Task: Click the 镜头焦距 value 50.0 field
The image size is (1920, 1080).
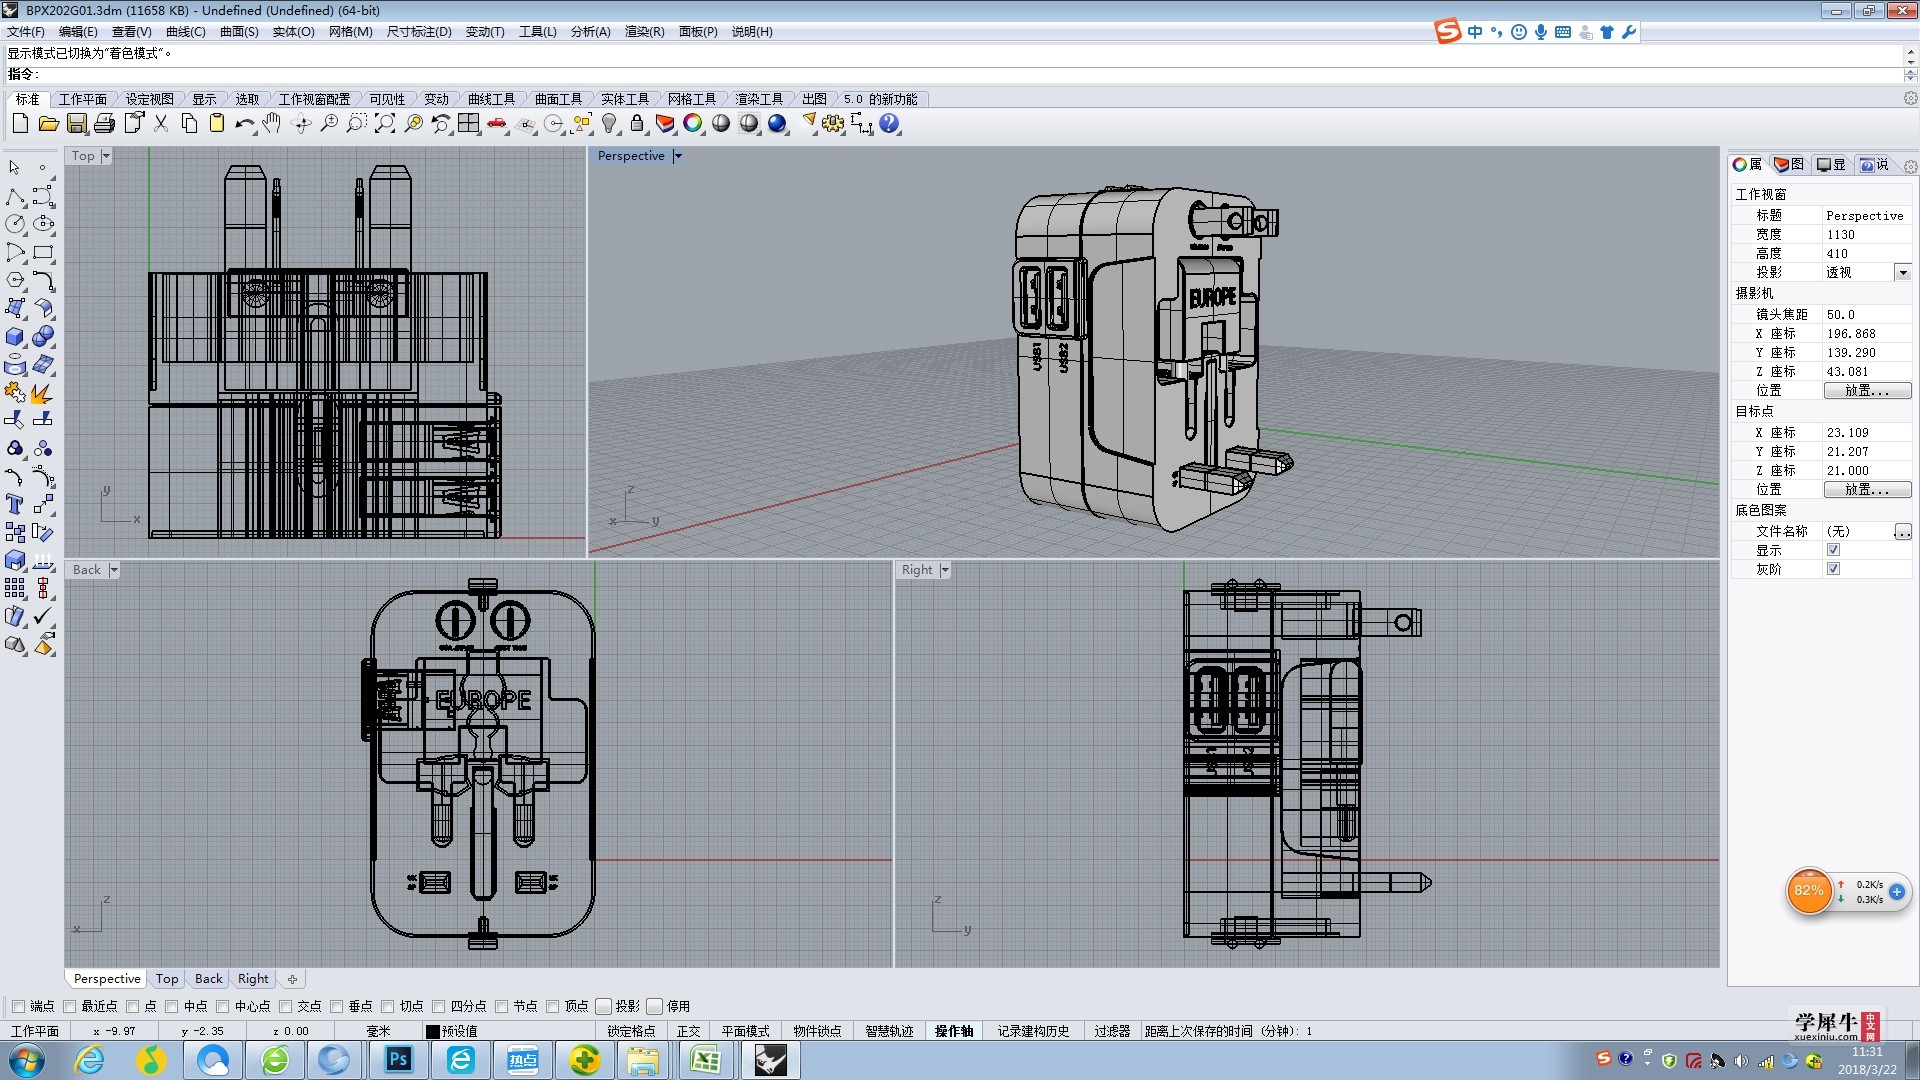Action: (1866, 314)
